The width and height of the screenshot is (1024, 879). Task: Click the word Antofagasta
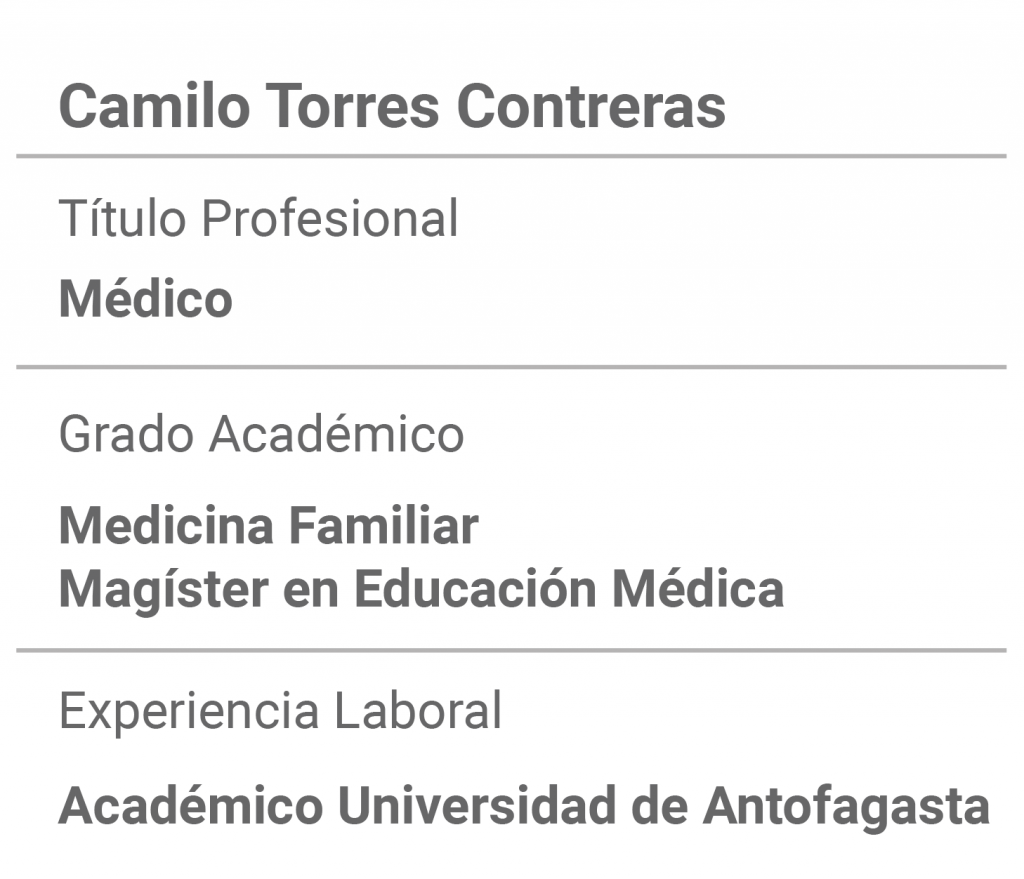[x=846, y=806]
